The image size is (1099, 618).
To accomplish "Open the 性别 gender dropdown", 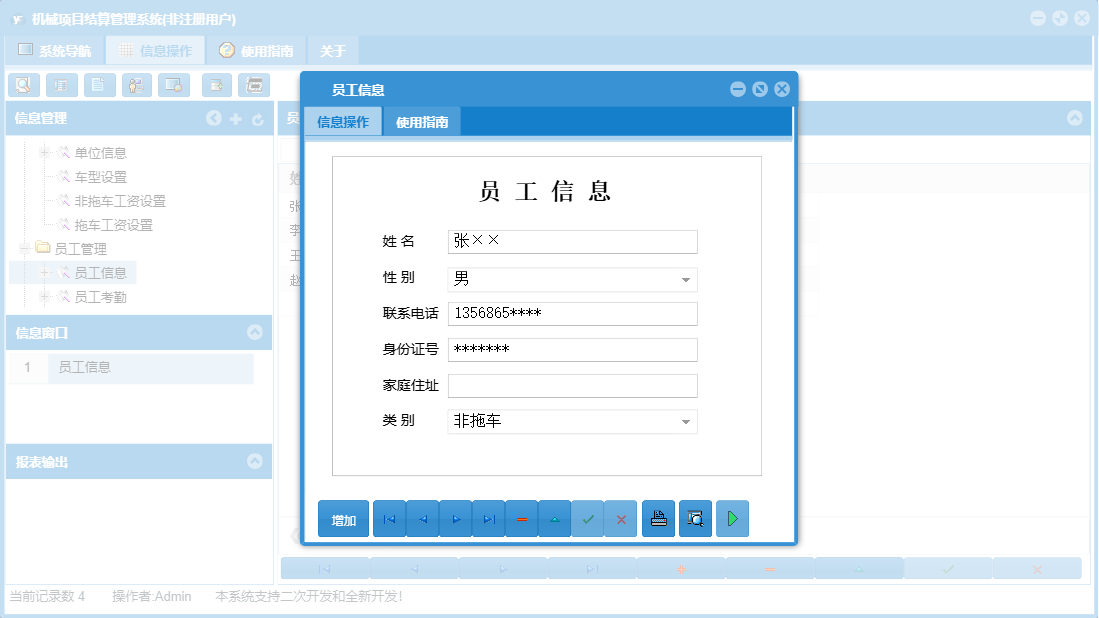I will tap(686, 278).
